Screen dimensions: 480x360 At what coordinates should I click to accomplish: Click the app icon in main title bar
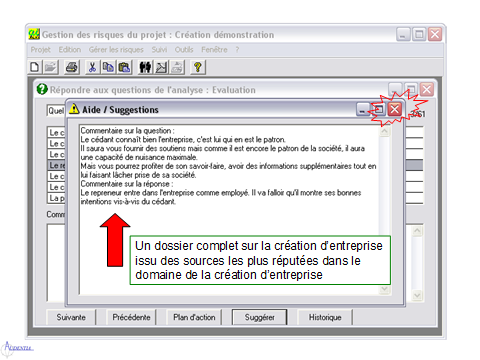34,34
